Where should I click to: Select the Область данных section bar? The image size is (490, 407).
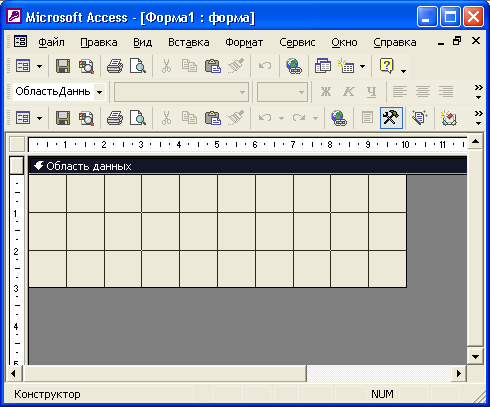pos(248,166)
